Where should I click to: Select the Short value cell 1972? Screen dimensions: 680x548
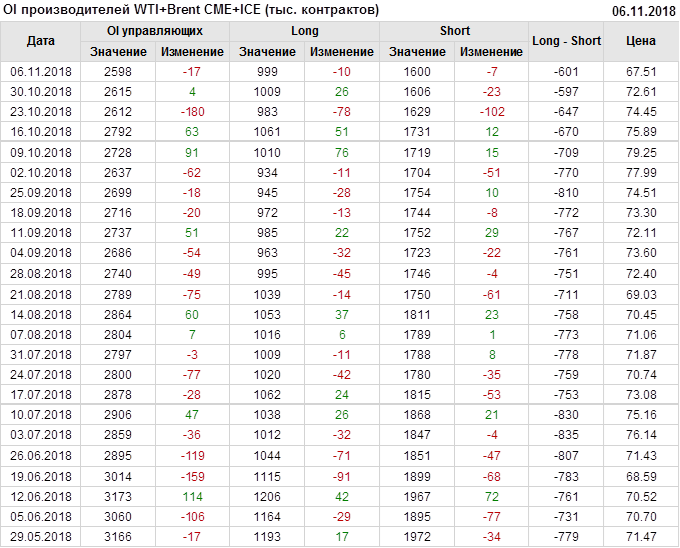tap(418, 537)
